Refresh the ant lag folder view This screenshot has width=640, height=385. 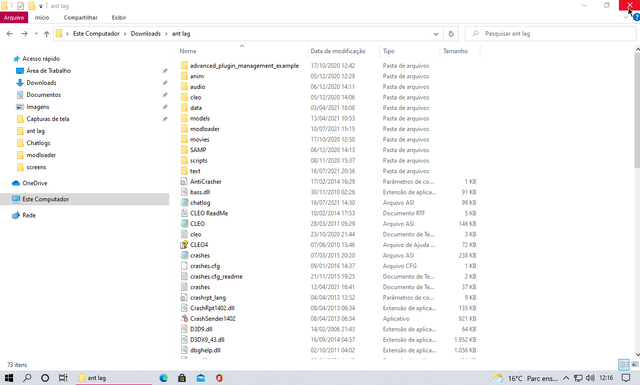click(451, 33)
